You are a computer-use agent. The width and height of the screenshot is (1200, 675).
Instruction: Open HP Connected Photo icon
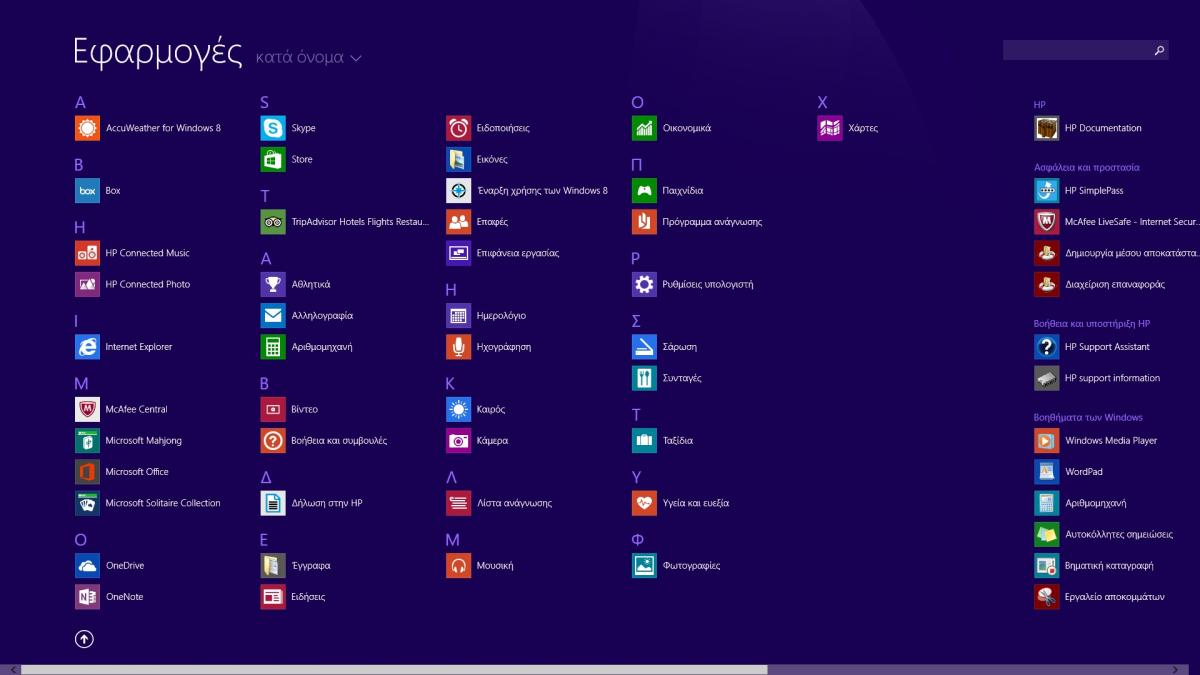pos(87,284)
